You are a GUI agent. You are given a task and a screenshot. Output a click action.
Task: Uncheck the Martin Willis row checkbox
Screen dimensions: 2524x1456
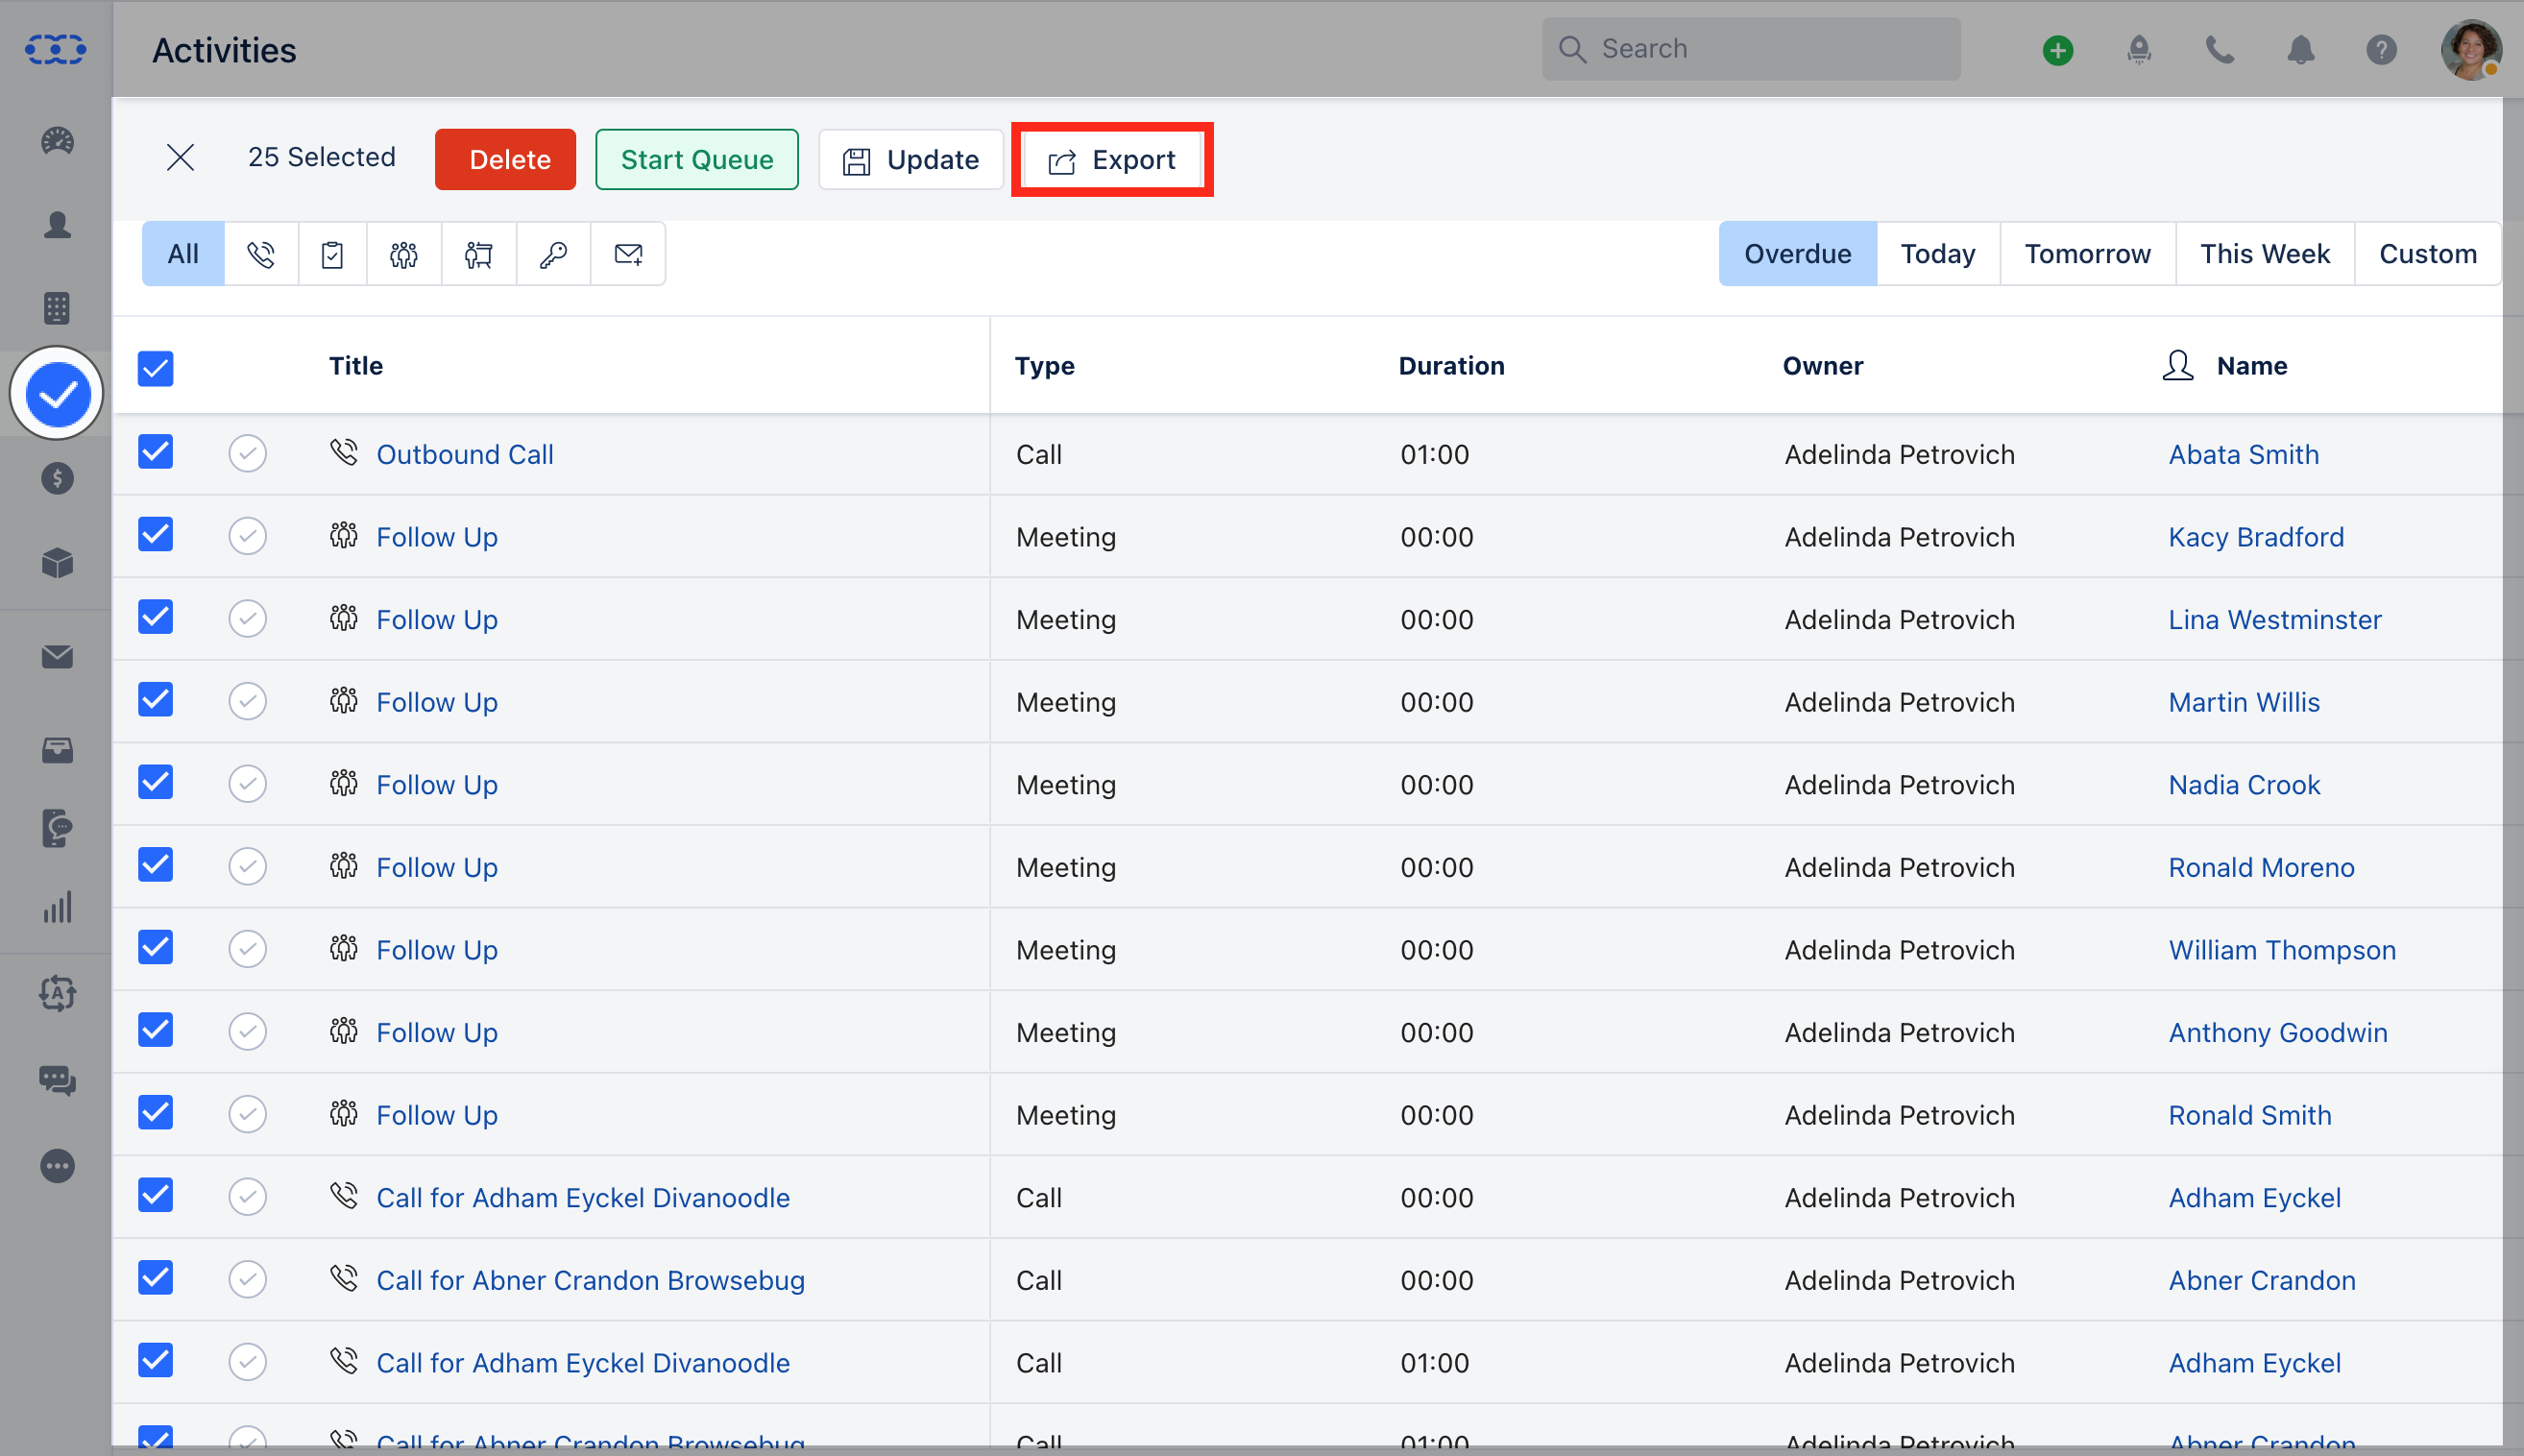pos(155,700)
